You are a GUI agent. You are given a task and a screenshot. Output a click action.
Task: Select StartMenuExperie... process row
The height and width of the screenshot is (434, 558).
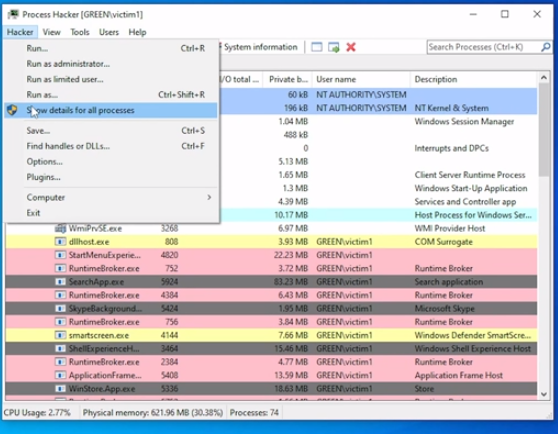[x=271, y=255]
